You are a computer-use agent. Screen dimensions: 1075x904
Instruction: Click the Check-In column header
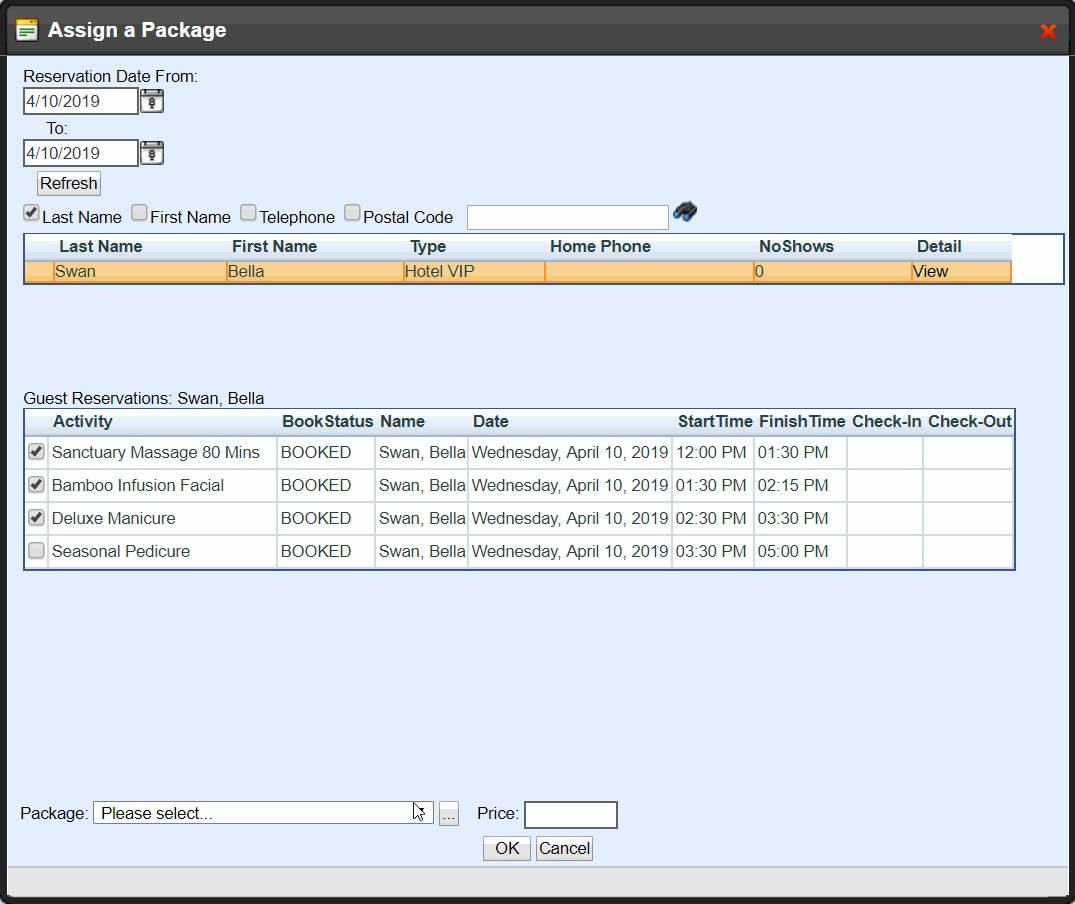pyautogui.click(x=886, y=422)
